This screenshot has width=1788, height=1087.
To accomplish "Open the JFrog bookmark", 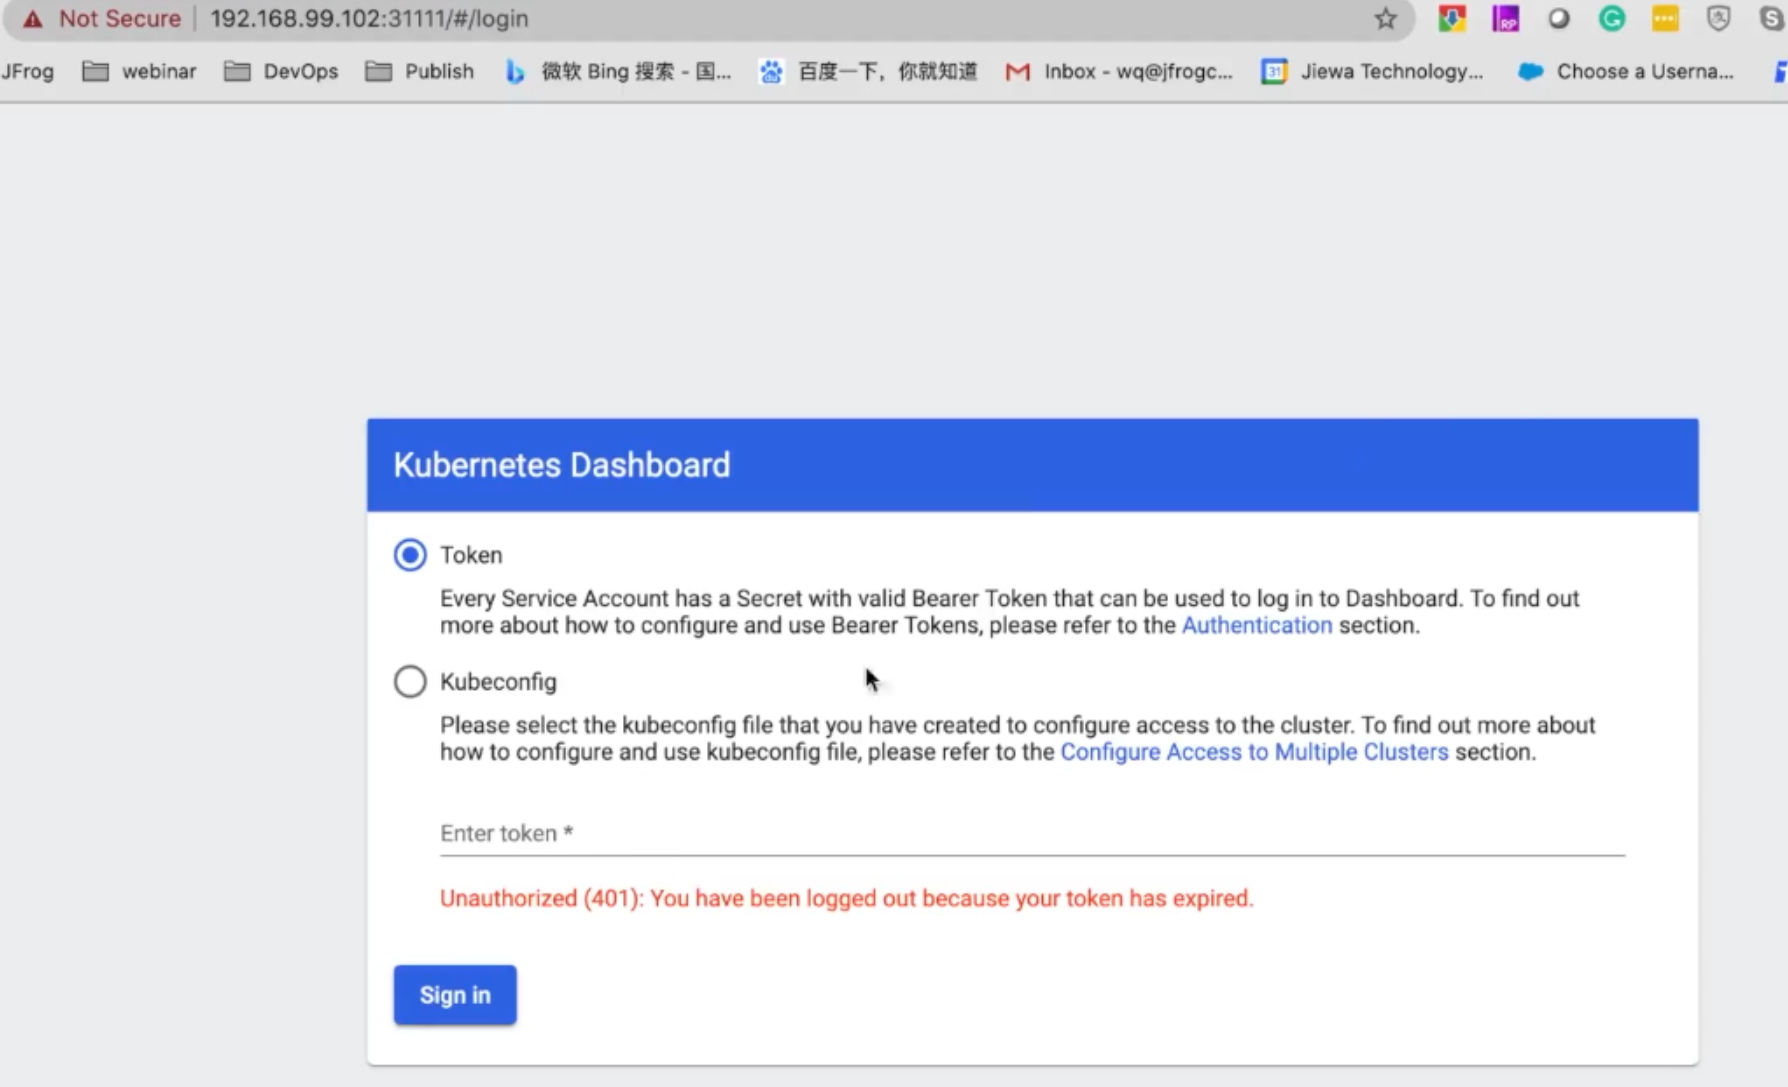I will (x=27, y=72).
